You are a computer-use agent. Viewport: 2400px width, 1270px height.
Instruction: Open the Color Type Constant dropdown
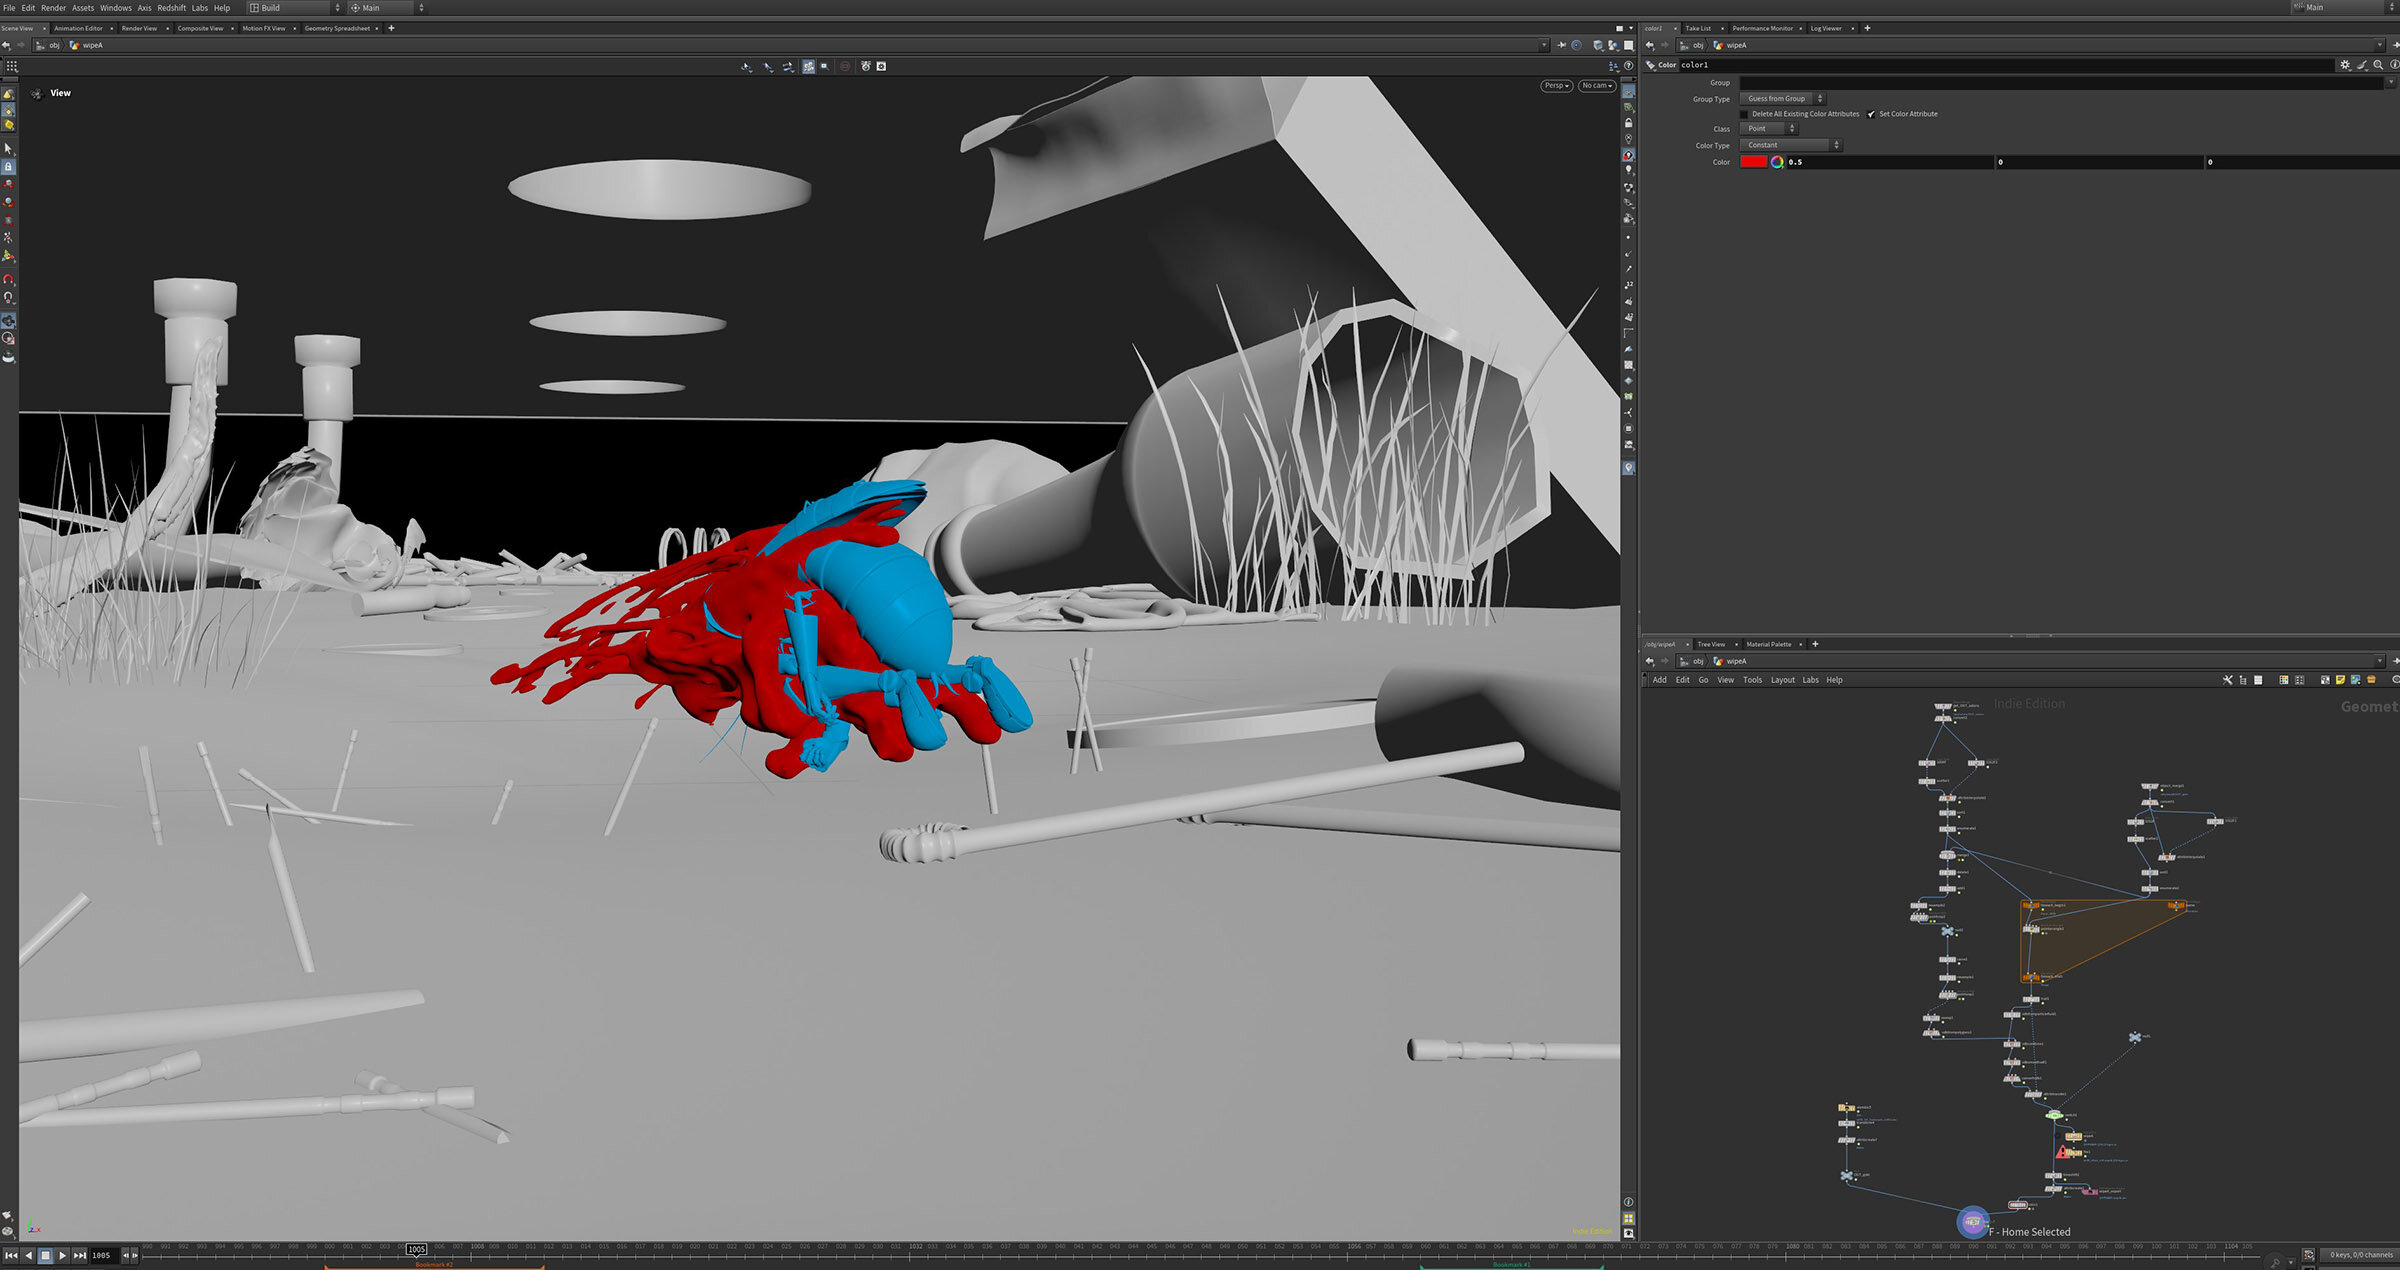click(x=1790, y=145)
